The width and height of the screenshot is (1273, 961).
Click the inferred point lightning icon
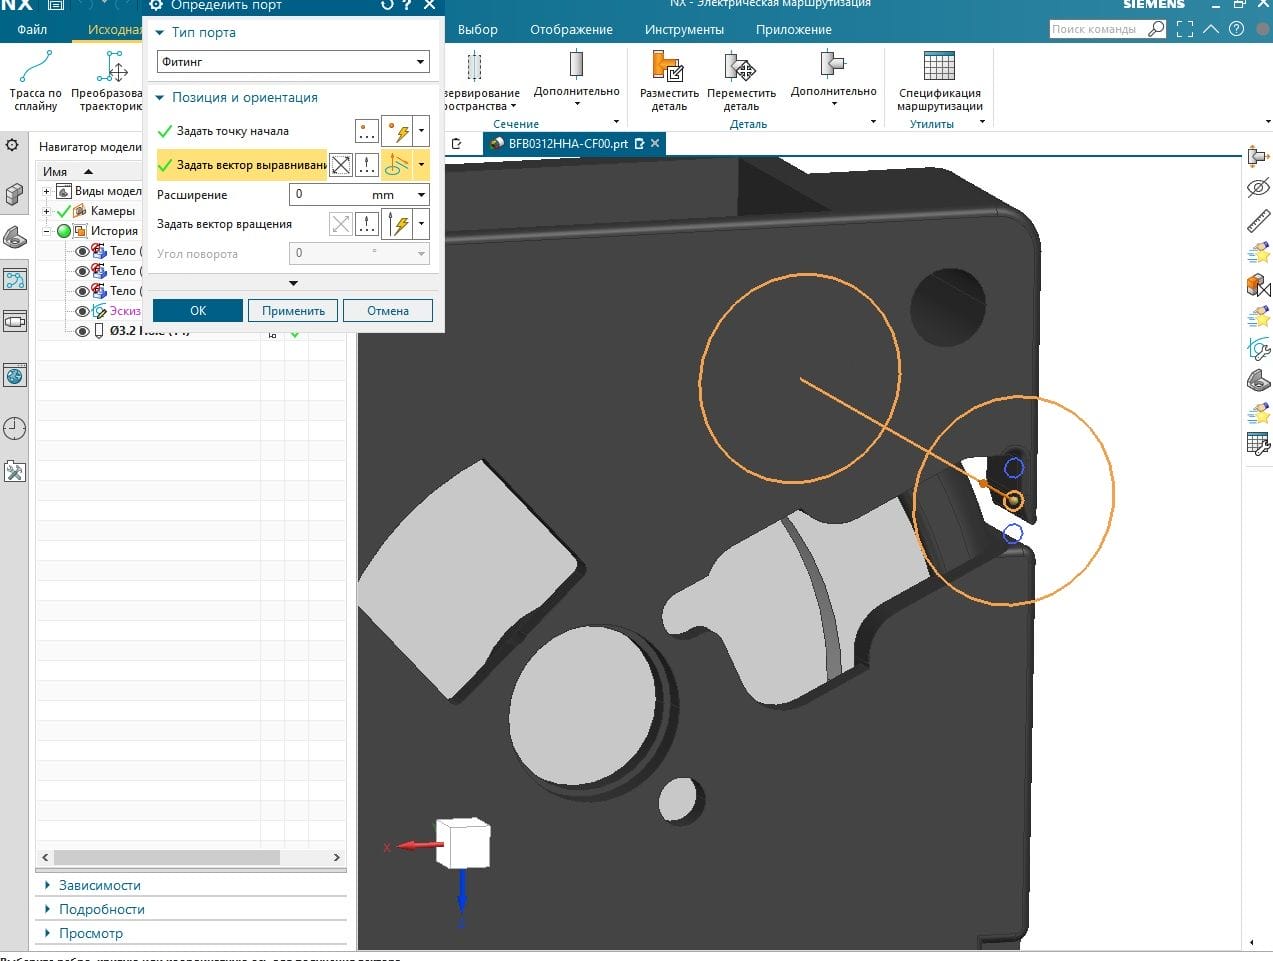[x=398, y=131]
